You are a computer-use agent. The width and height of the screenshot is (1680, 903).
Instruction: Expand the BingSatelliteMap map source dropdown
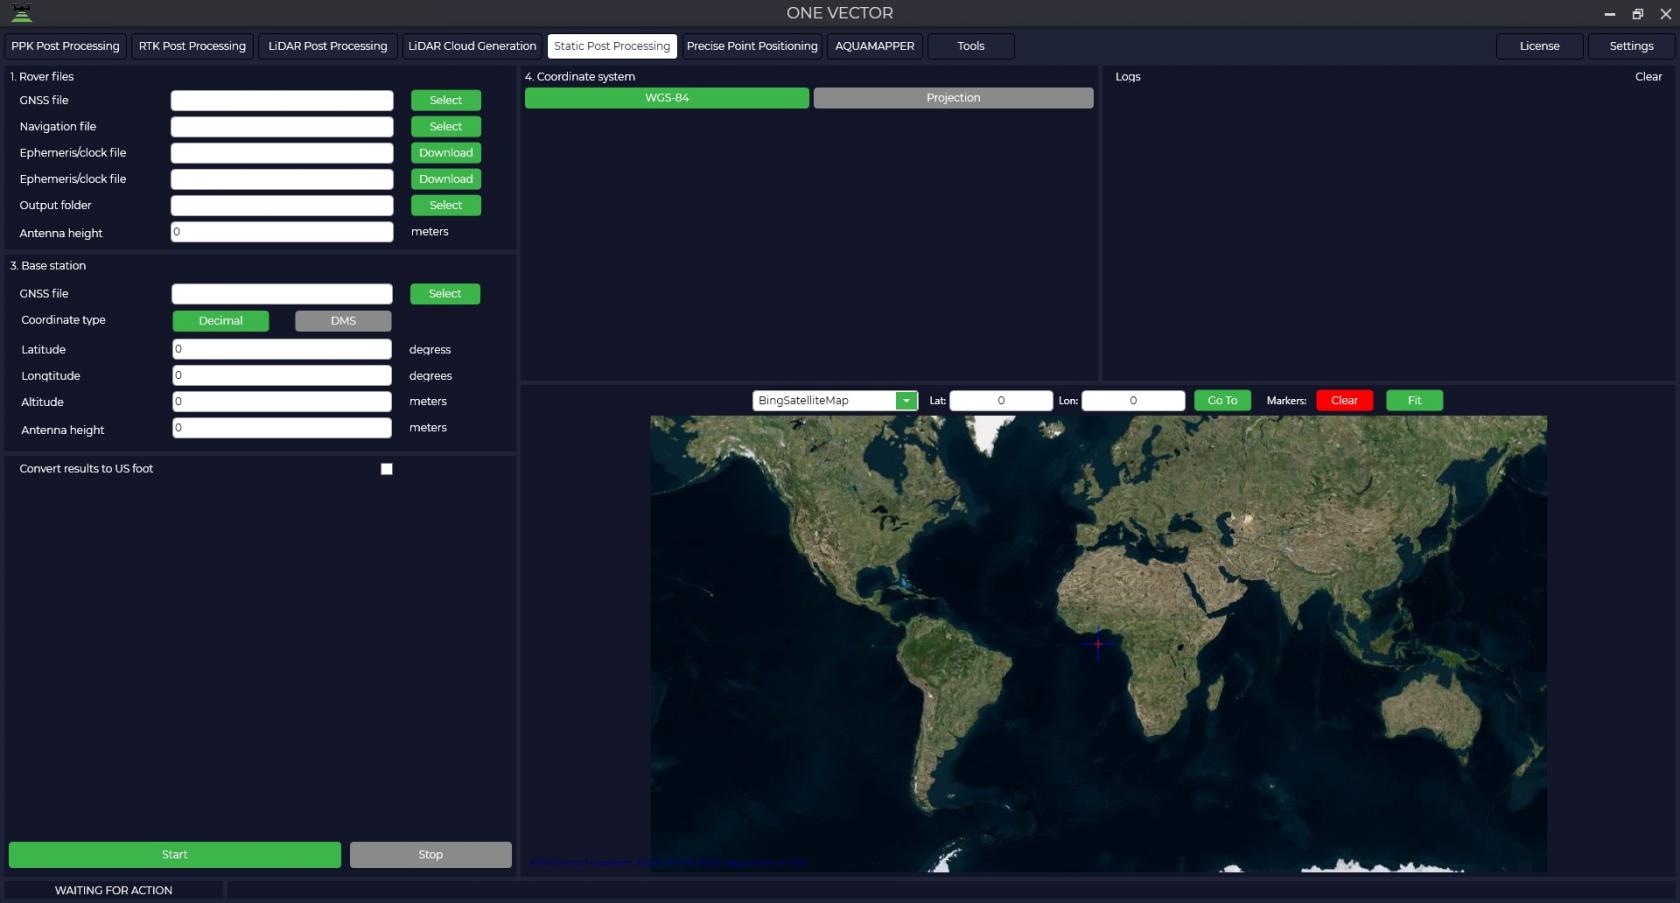click(906, 400)
